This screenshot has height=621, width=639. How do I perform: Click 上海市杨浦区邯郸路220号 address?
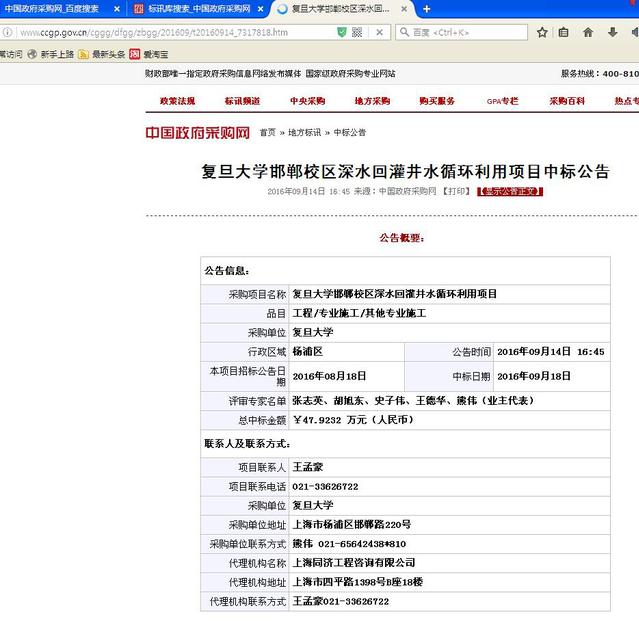tap(351, 525)
